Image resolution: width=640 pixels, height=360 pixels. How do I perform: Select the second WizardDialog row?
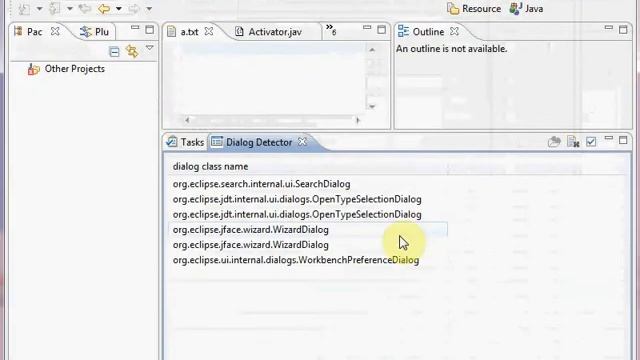(x=250, y=245)
